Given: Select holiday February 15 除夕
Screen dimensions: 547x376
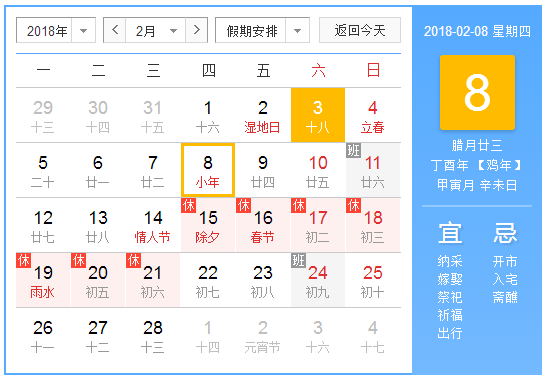Looking at the screenshot, I should (208, 225).
